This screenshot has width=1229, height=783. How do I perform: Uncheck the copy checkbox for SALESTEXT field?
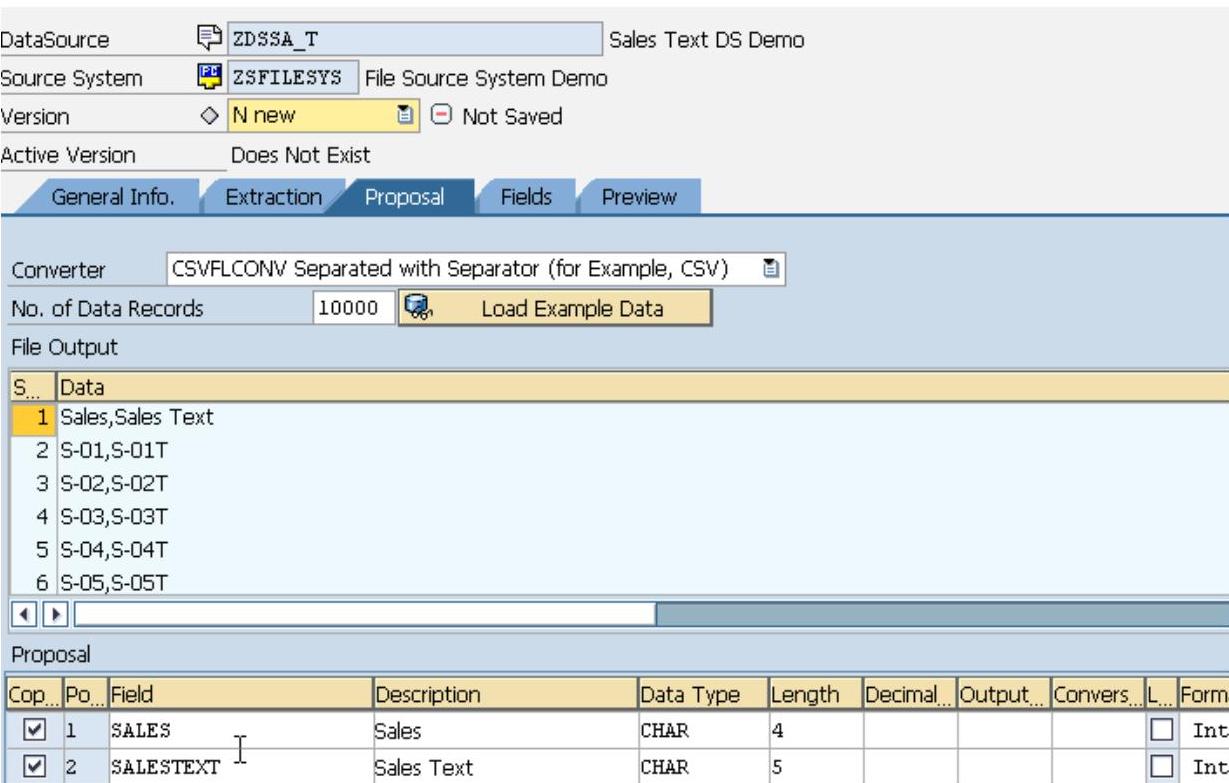click(x=32, y=766)
